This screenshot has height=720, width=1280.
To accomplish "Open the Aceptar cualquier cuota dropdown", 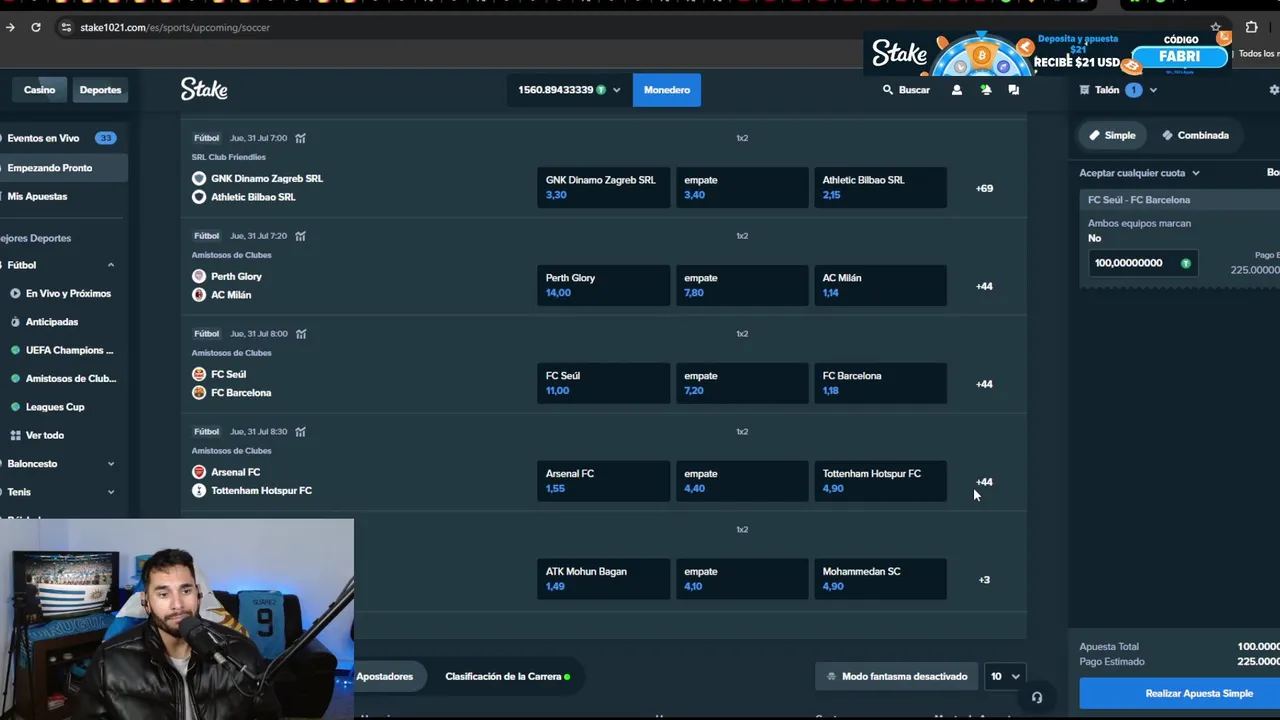I will coord(1139,173).
